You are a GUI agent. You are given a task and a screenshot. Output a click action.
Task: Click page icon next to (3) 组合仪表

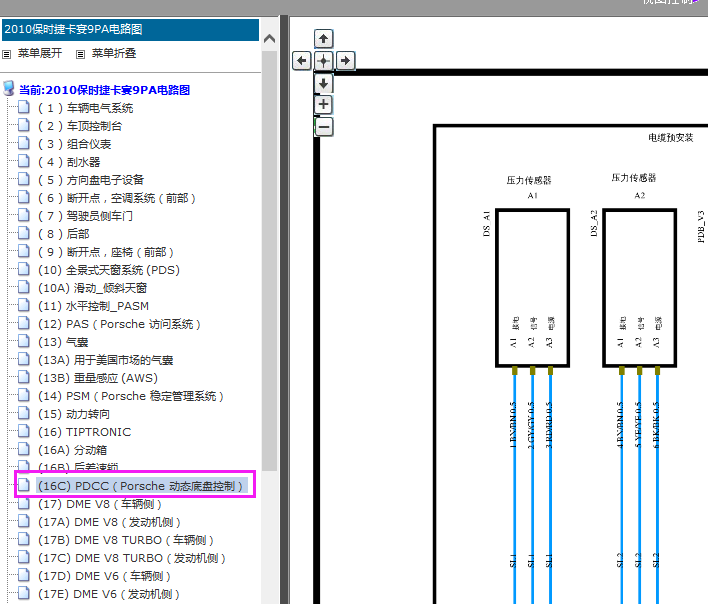(24, 143)
